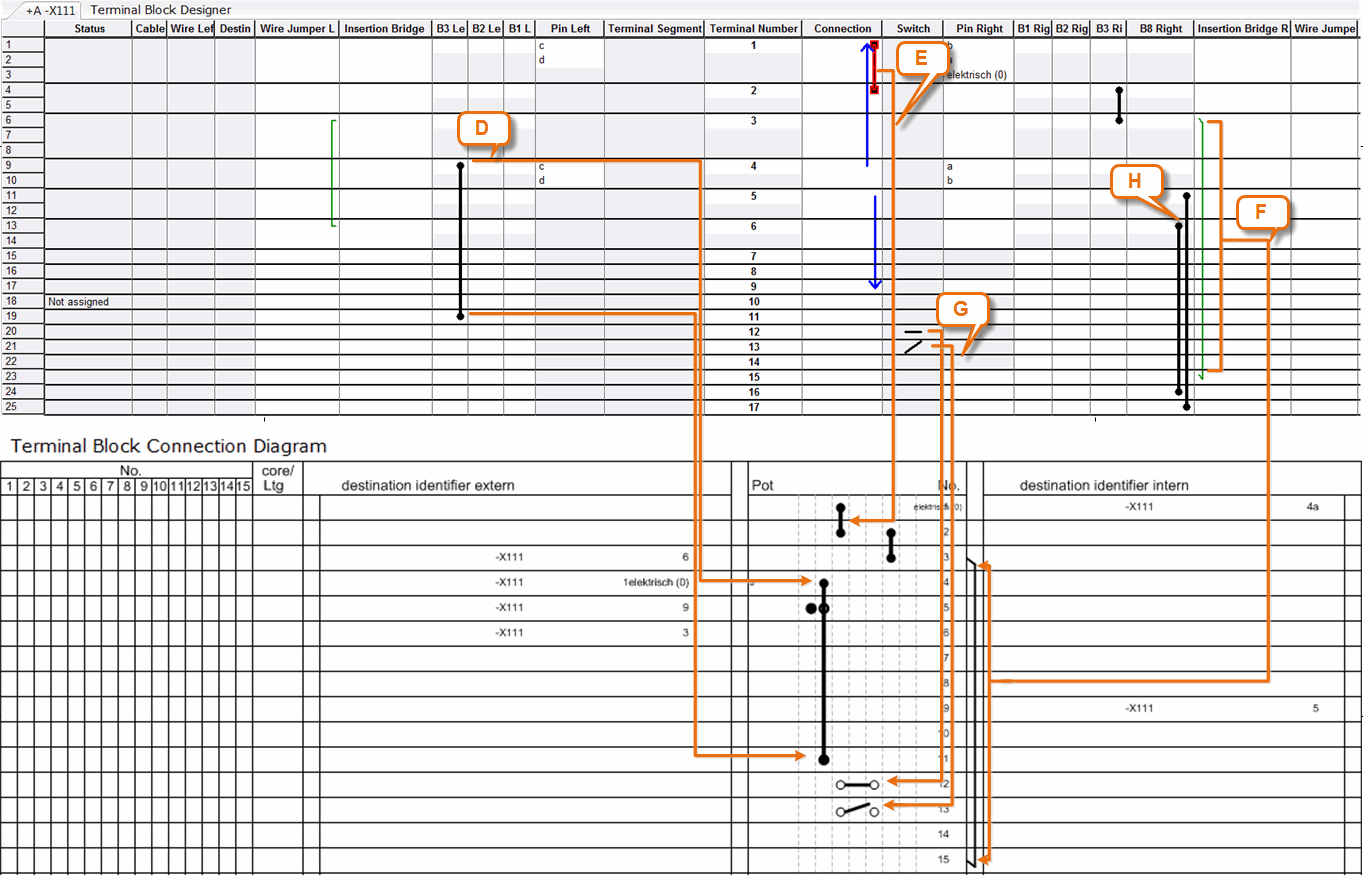Select the short jumper in B3 Ri column
Viewport: 1363px width, 875px height.
pos(1119,105)
